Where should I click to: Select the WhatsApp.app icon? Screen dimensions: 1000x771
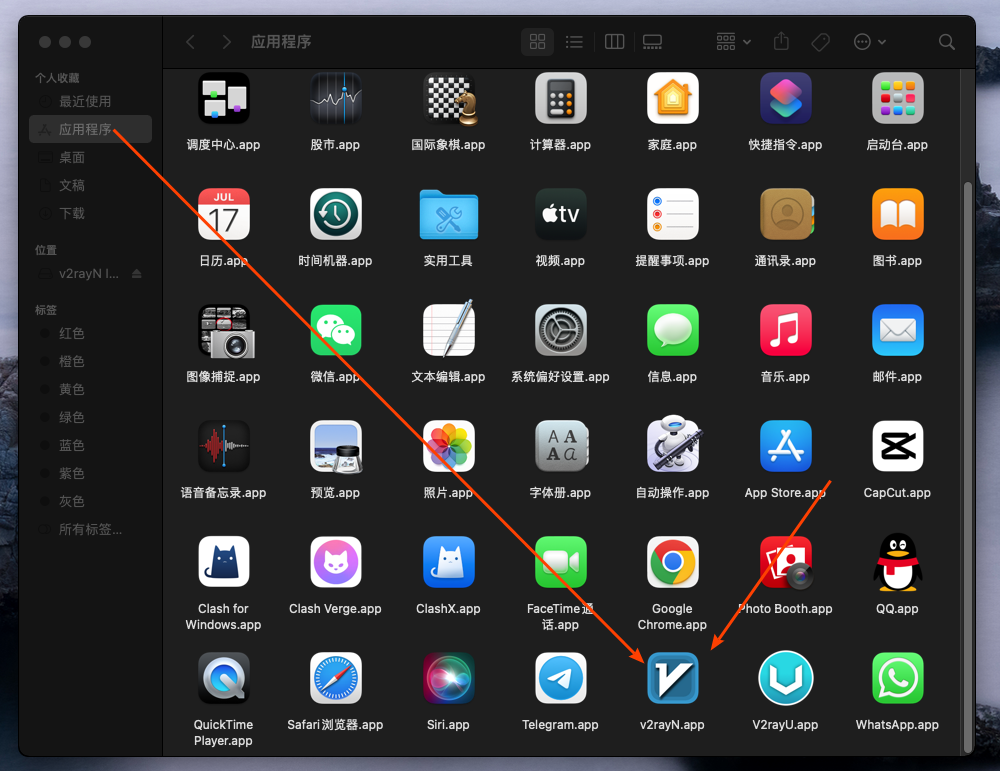coord(897,678)
